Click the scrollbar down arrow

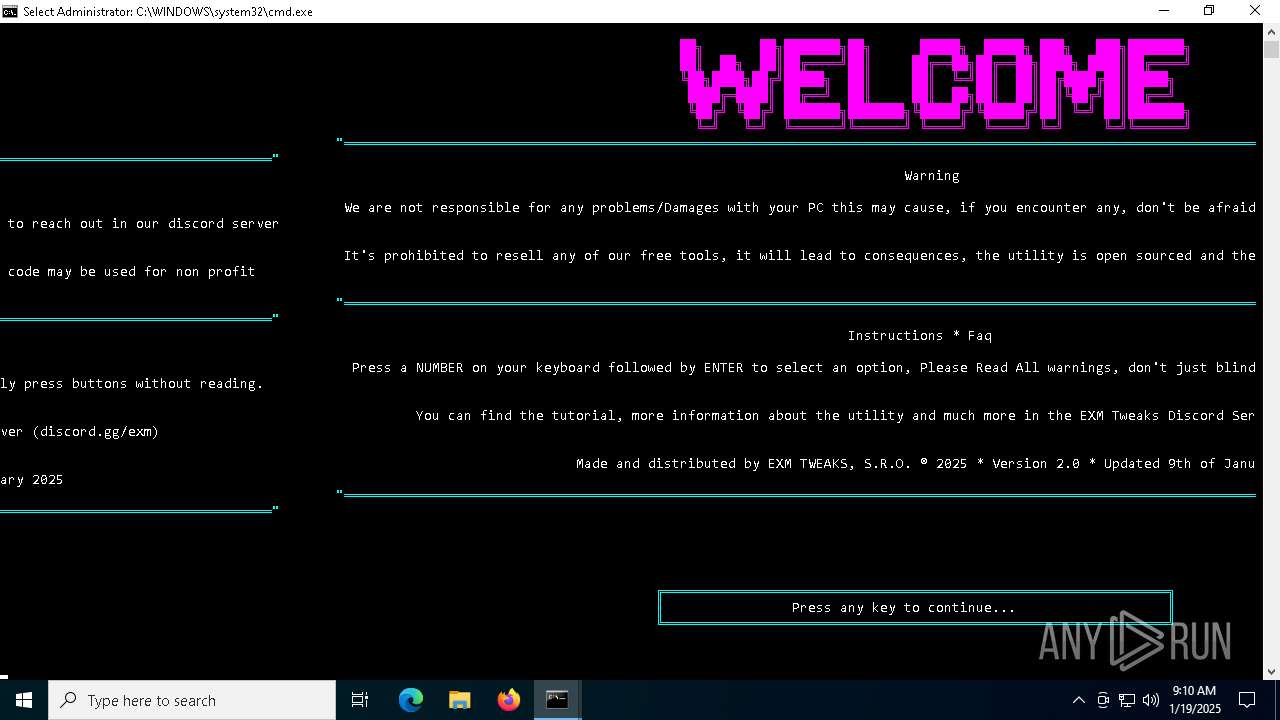point(1271,671)
